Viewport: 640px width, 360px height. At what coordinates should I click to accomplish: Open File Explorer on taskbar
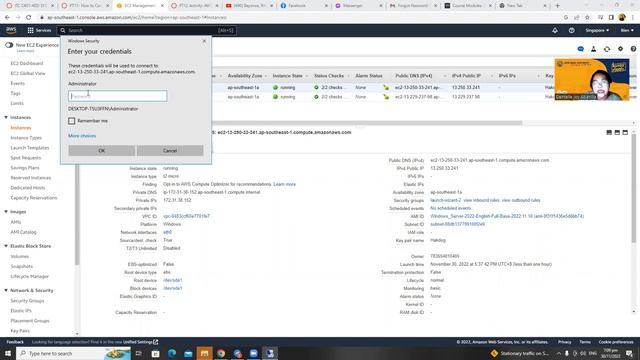tap(204, 353)
